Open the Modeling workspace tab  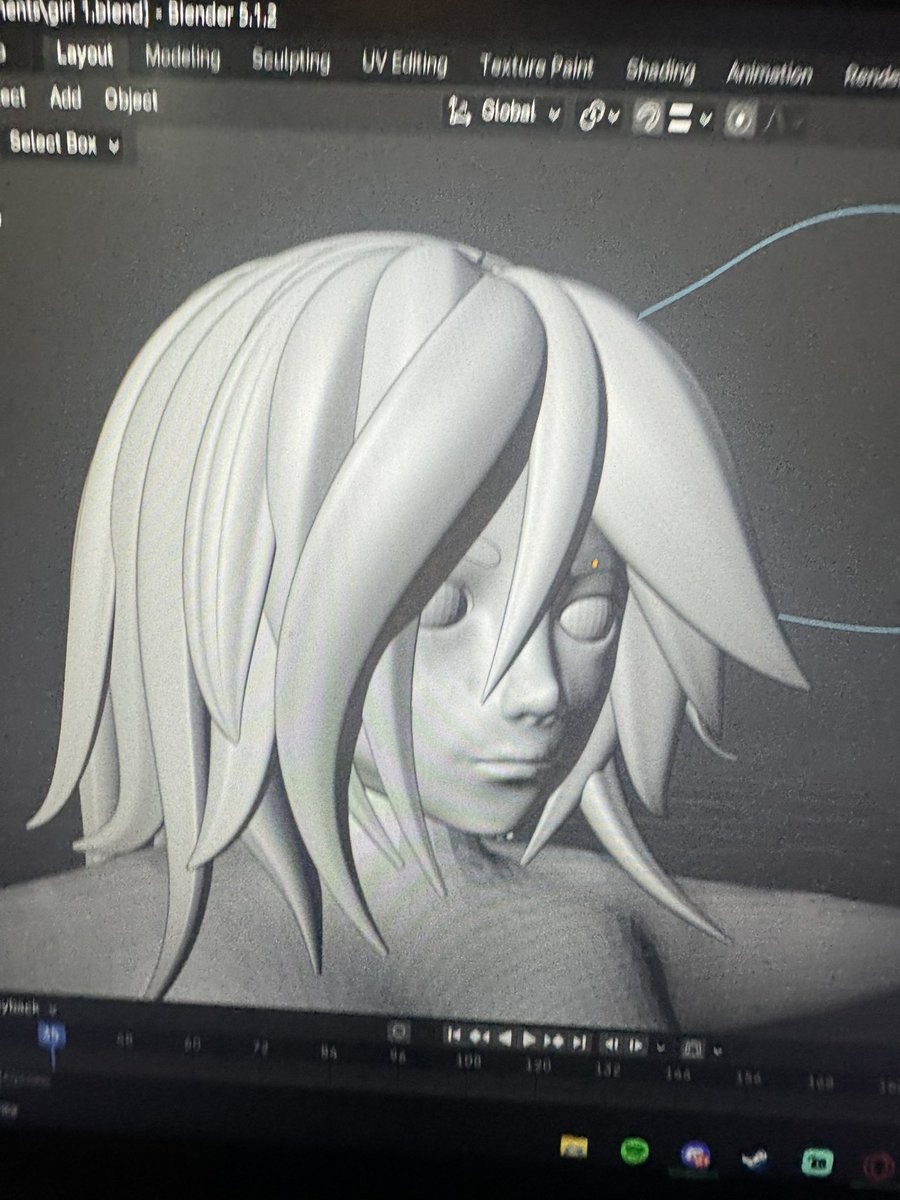(x=182, y=58)
